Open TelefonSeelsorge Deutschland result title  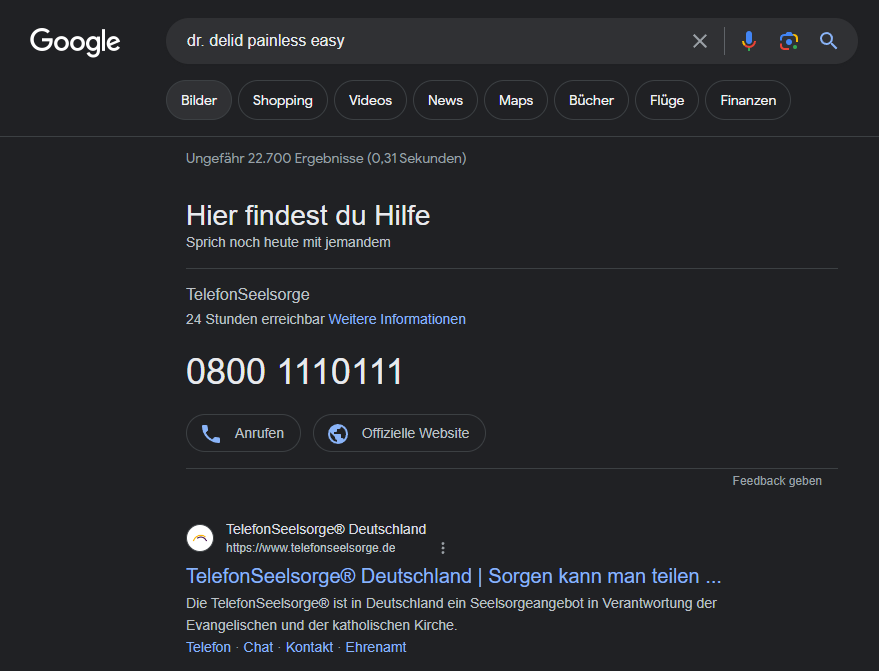click(x=454, y=576)
